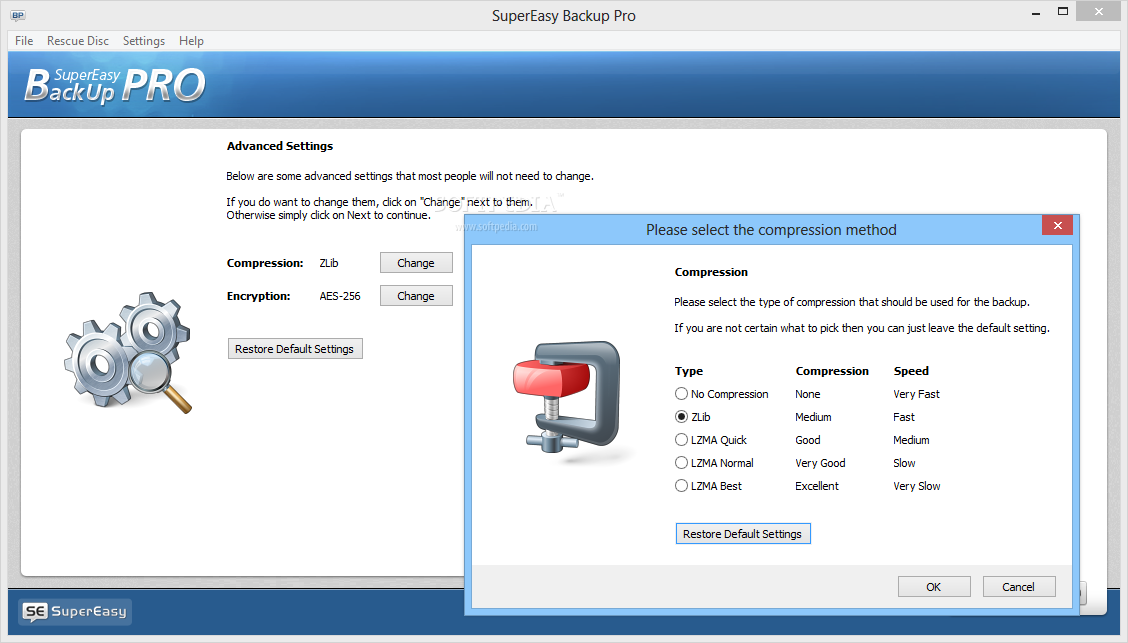The image size is (1128, 643).
Task: Click the 'Slow' speed value for LZMA Normal
Action: tap(904, 463)
